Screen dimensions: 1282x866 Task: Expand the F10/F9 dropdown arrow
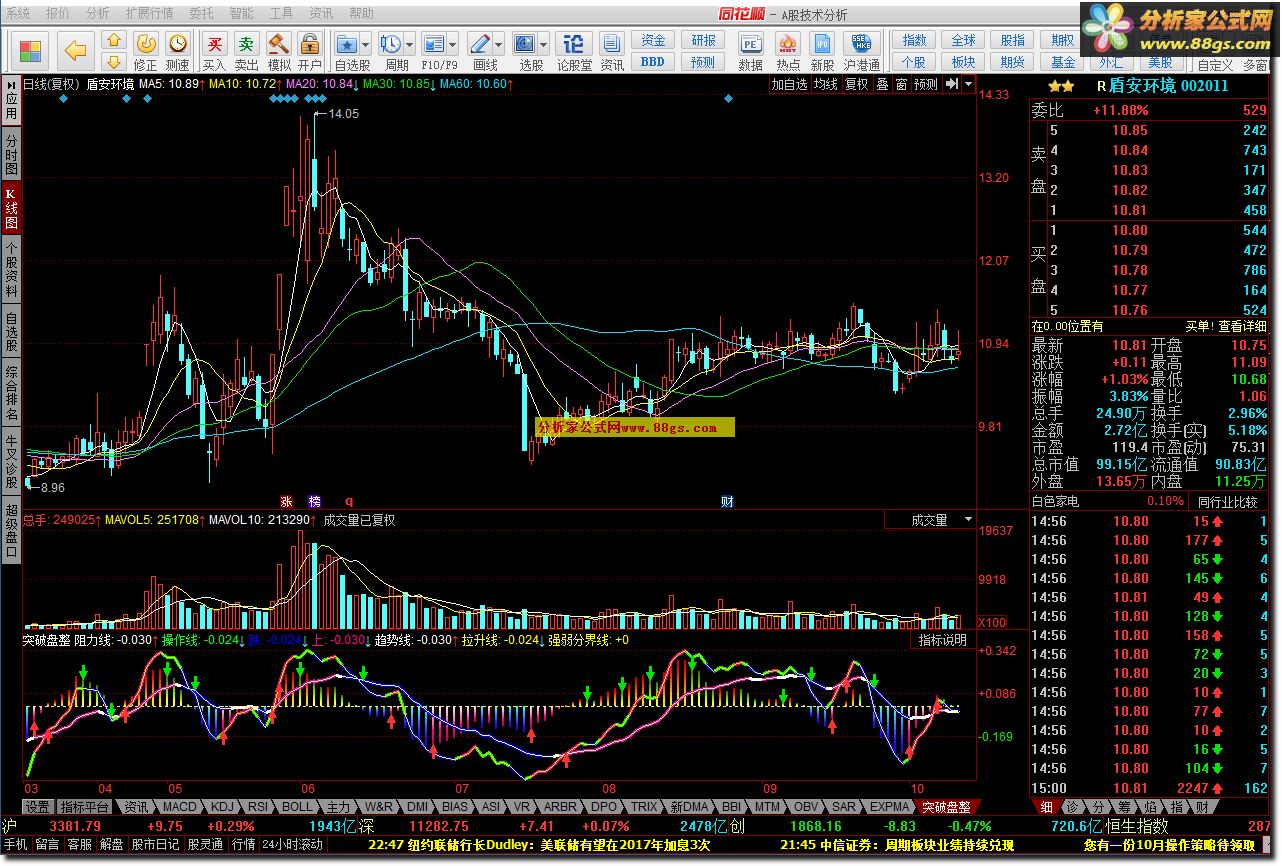click(453, 44)
